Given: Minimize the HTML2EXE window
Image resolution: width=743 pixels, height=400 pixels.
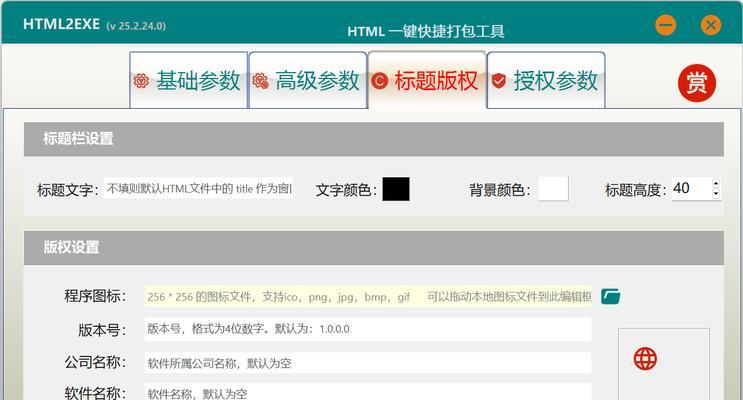Looking at the screenshot, I should pyautogui.click(x=665, y=25).
